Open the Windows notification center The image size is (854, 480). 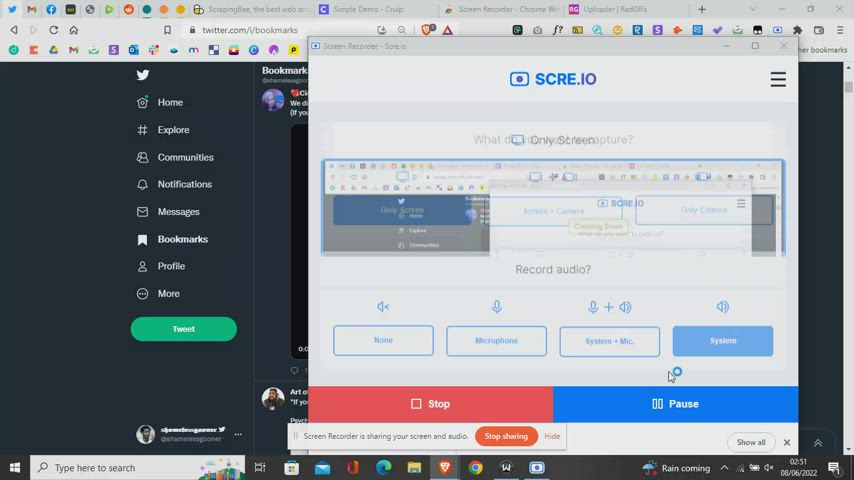point(834,467)
